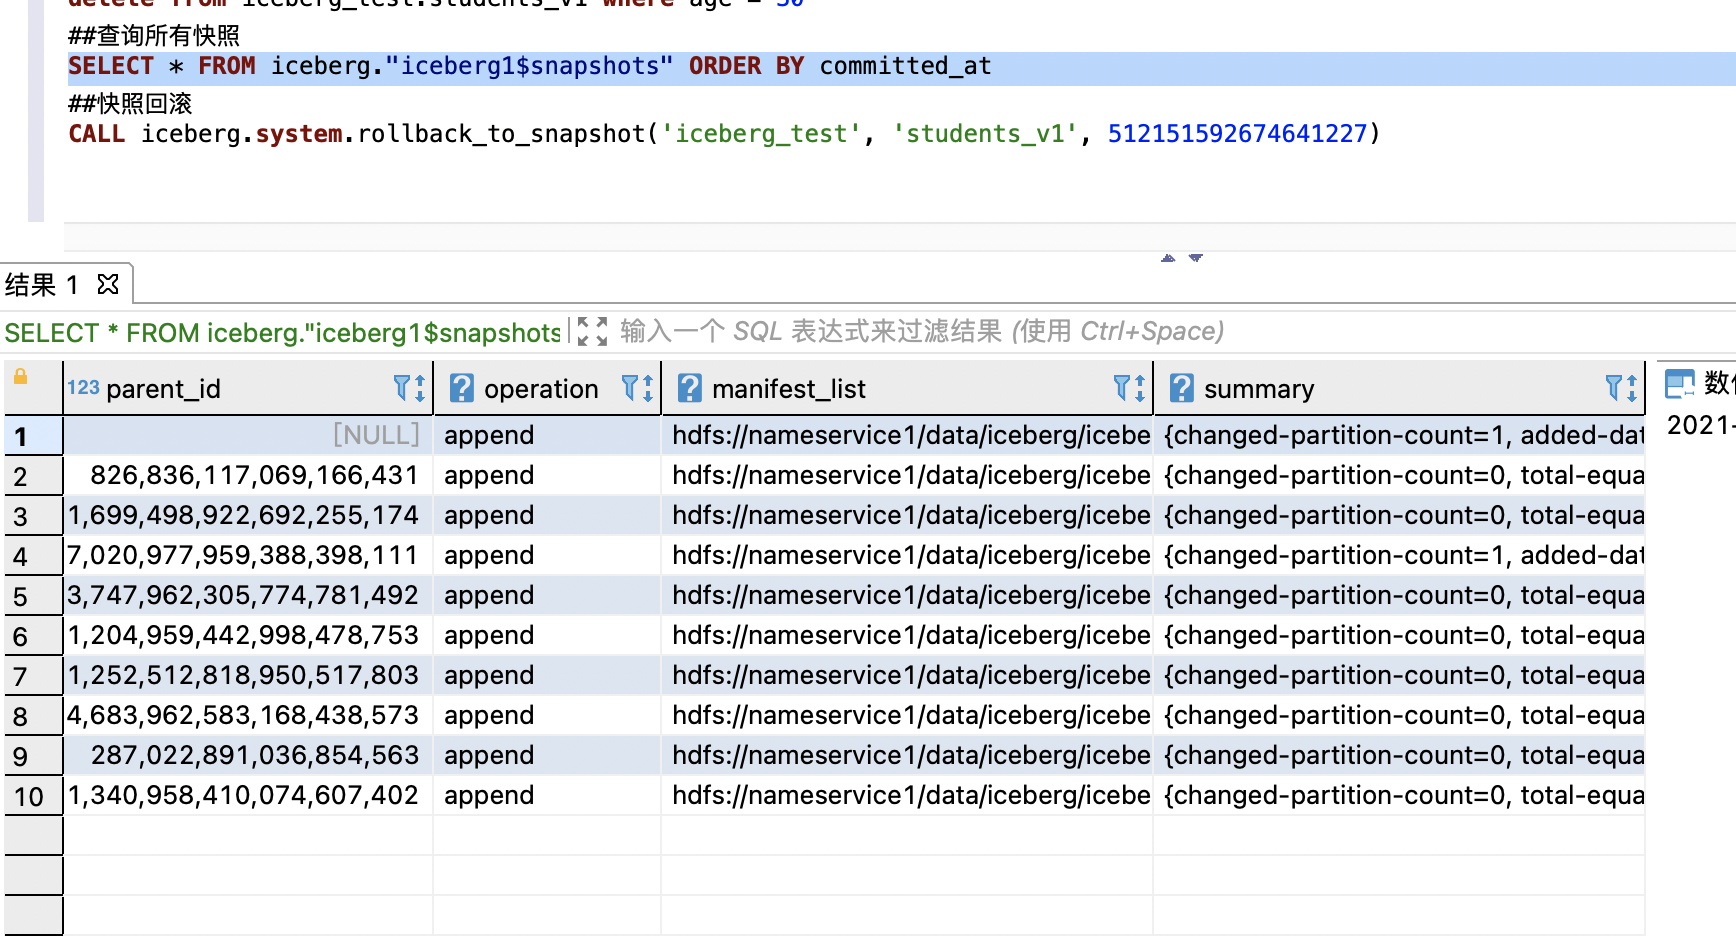Sort by the operation column arrows

pyautogui.click(x=648, y=388)
